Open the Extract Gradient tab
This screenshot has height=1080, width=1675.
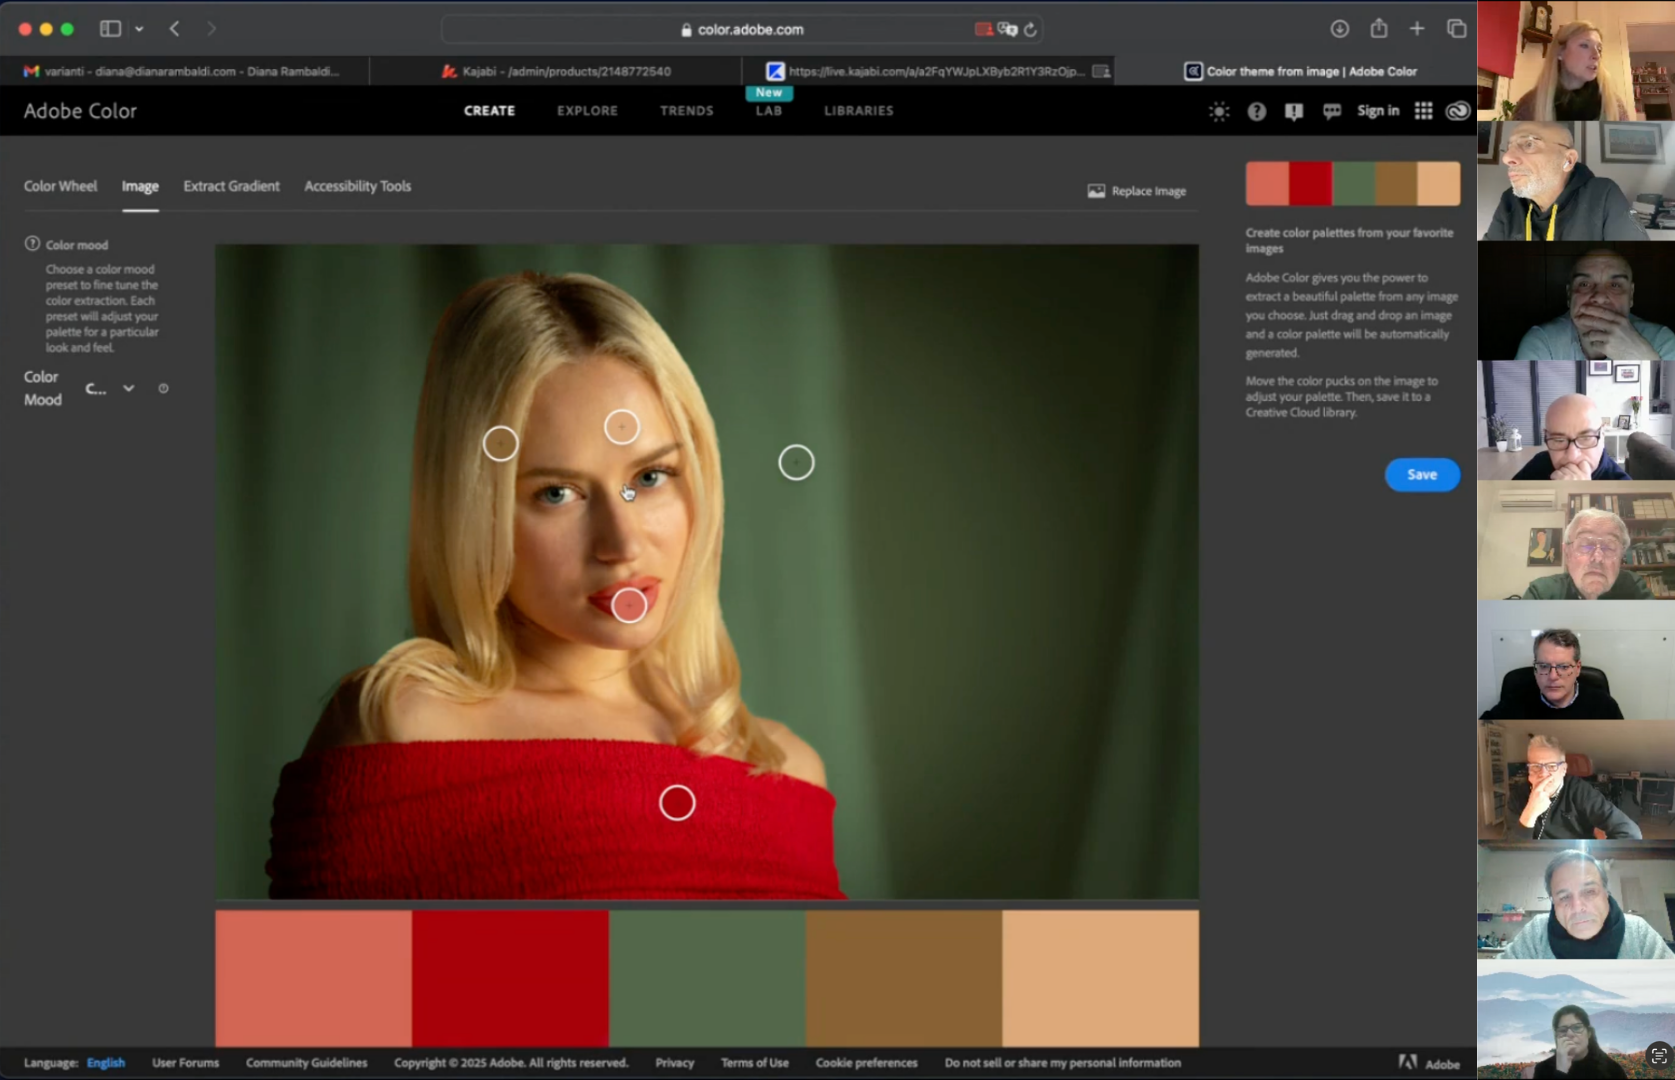[x=232, y=186]
